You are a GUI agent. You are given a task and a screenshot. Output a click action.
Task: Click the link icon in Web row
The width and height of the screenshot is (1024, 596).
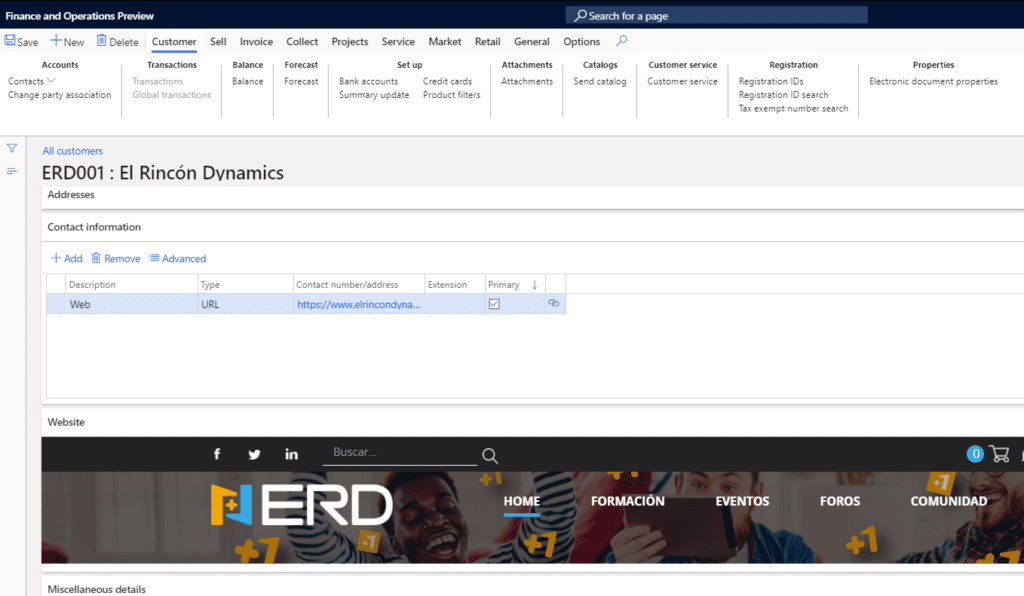pos(554,303)
